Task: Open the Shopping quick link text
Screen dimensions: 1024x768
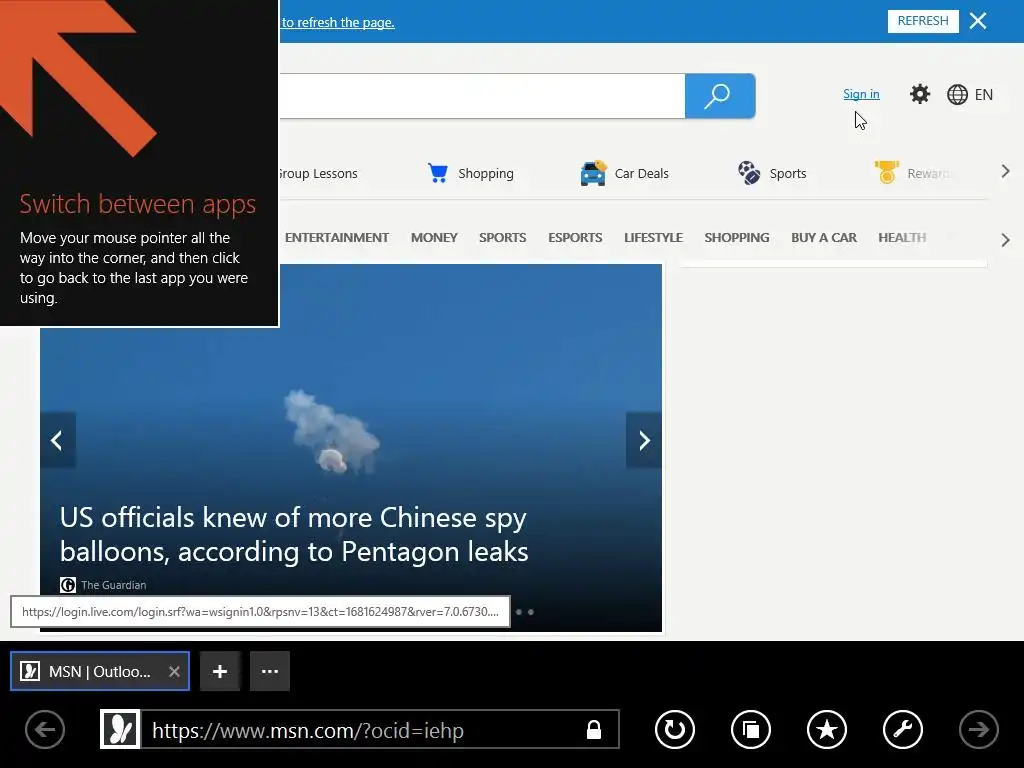Action: (486, 174)
